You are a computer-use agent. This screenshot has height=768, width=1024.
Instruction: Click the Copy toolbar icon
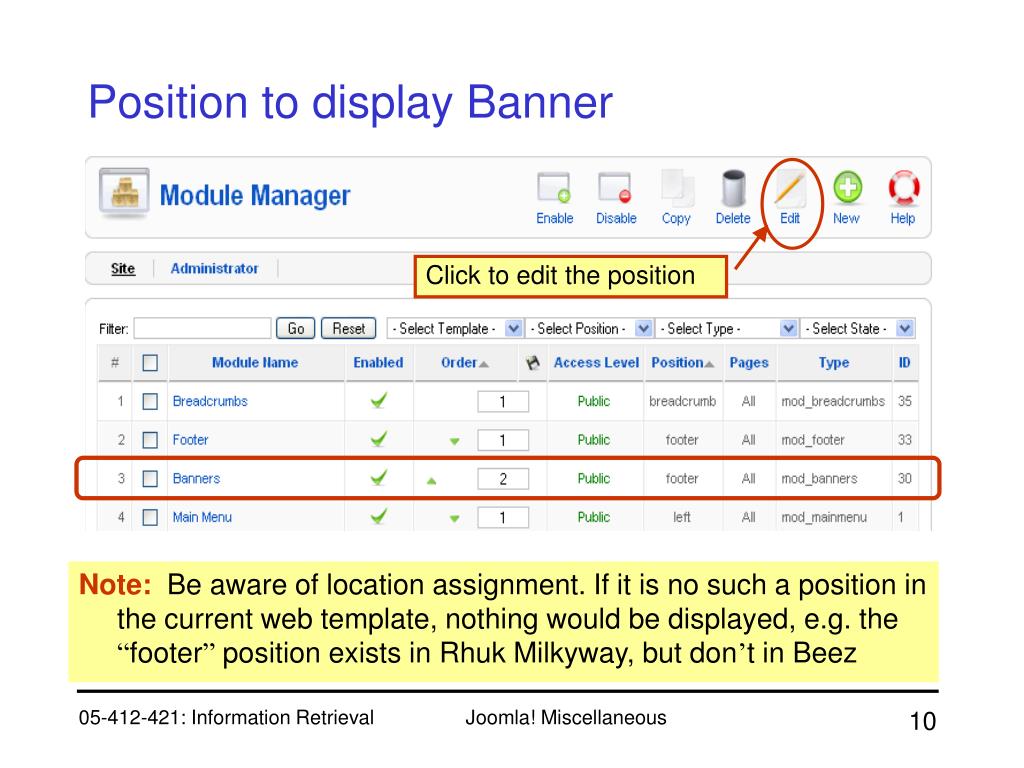pos(677,188)
